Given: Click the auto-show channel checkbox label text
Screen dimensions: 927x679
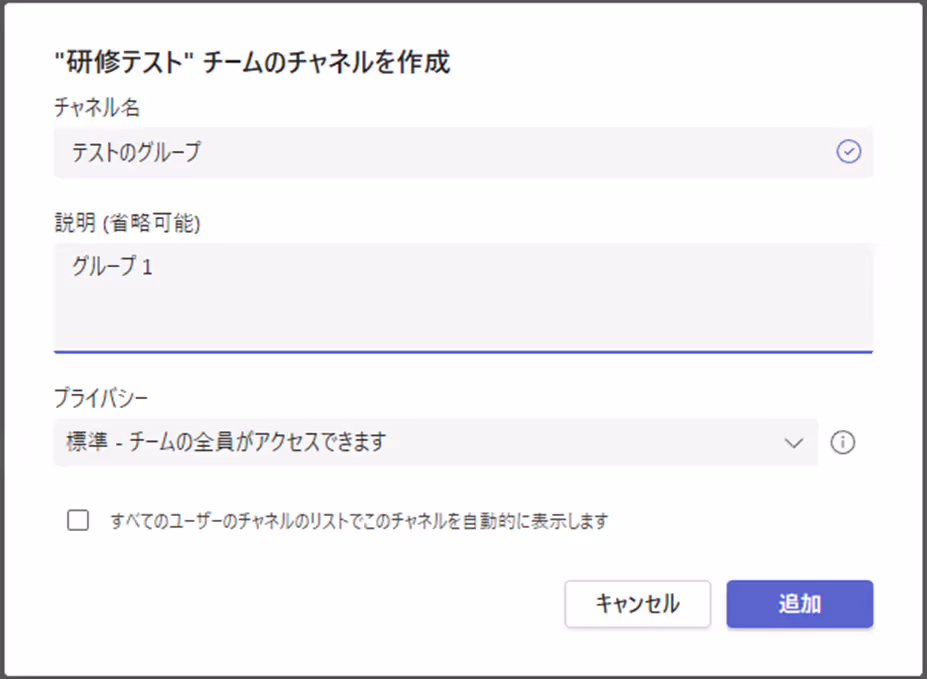Looking at the screenshot, I should (359, 521).
